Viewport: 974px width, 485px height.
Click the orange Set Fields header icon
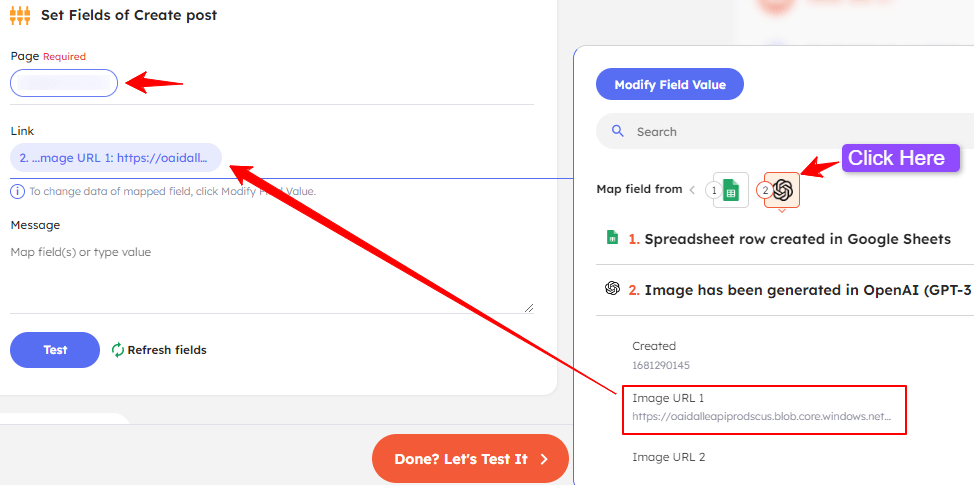[20, 15]
